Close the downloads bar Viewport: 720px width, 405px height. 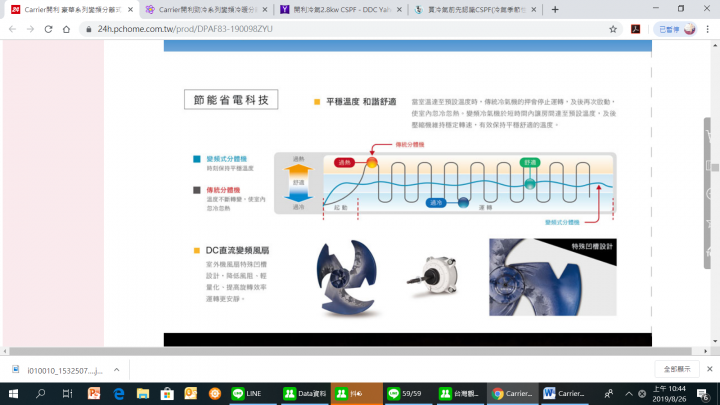pos(709,369)
